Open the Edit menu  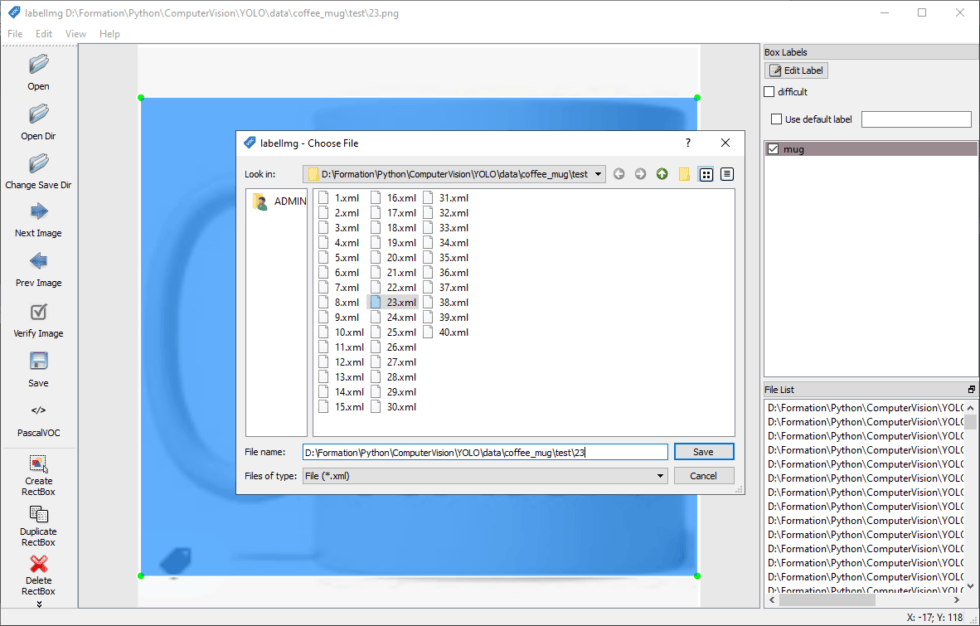44,34
